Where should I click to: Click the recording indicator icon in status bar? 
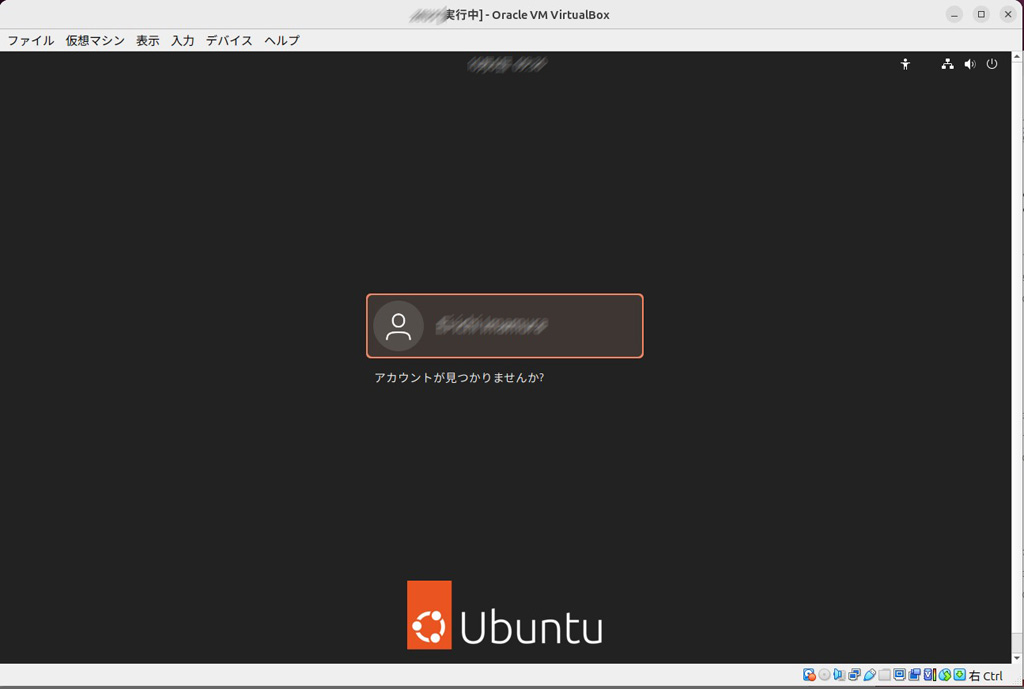pyautogui.click(x=914, y=675)
